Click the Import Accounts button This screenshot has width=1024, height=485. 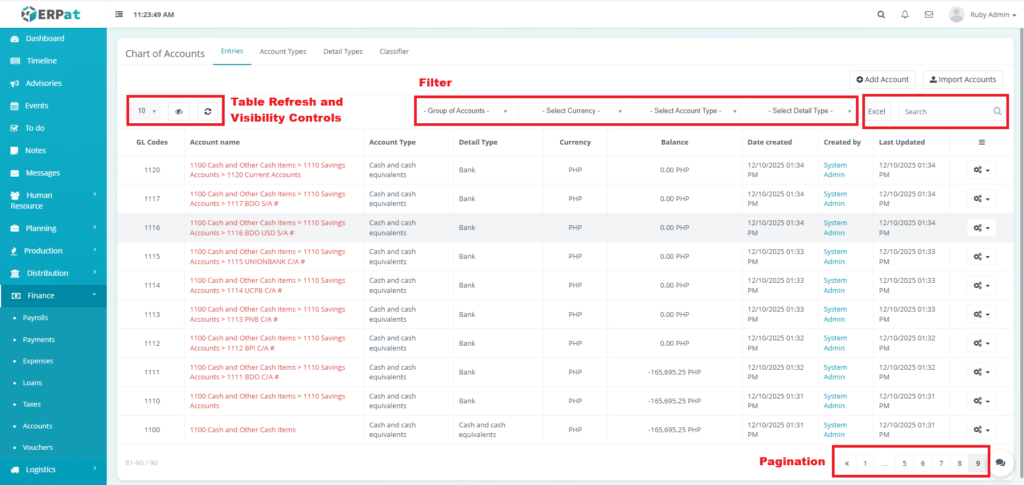(963, 79)
